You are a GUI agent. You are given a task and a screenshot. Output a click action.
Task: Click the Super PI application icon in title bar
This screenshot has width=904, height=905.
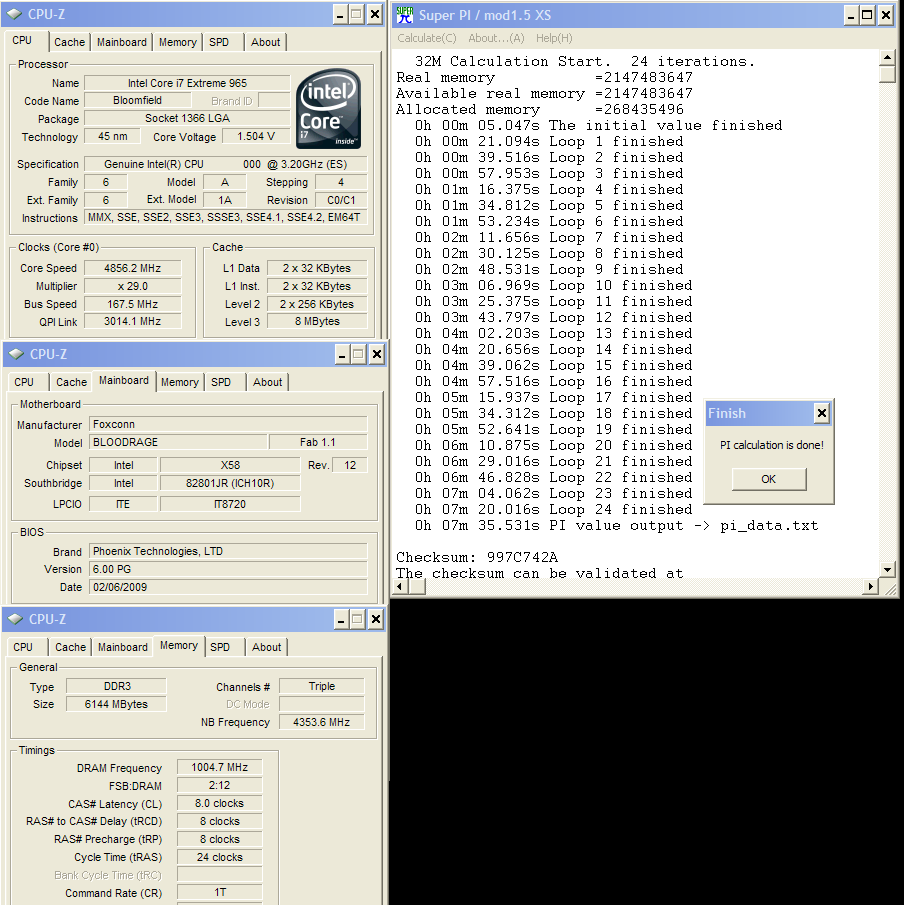405,15
